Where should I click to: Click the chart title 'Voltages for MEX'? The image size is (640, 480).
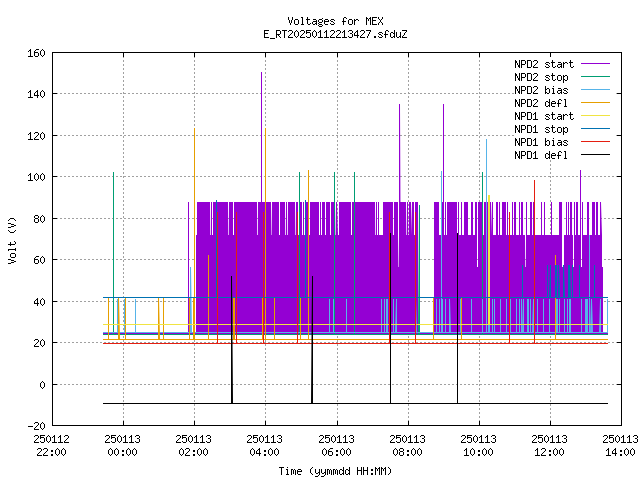pos(336,21)
